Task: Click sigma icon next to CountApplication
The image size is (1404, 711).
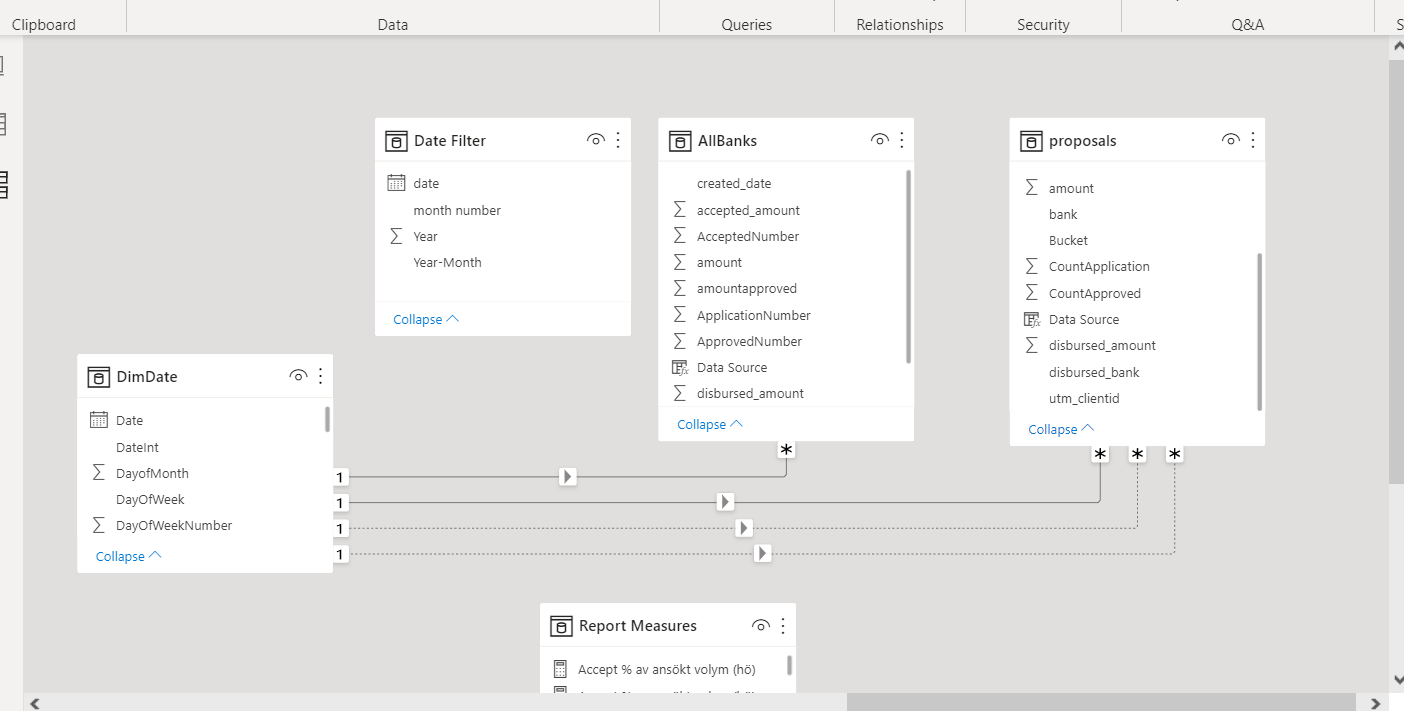Action: click(1032, 266)
